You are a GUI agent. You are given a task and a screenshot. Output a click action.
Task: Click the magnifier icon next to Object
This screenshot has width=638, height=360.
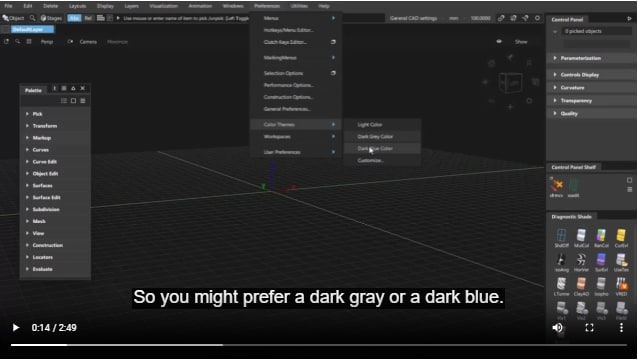pyautogui.click(x=32, y=18)
